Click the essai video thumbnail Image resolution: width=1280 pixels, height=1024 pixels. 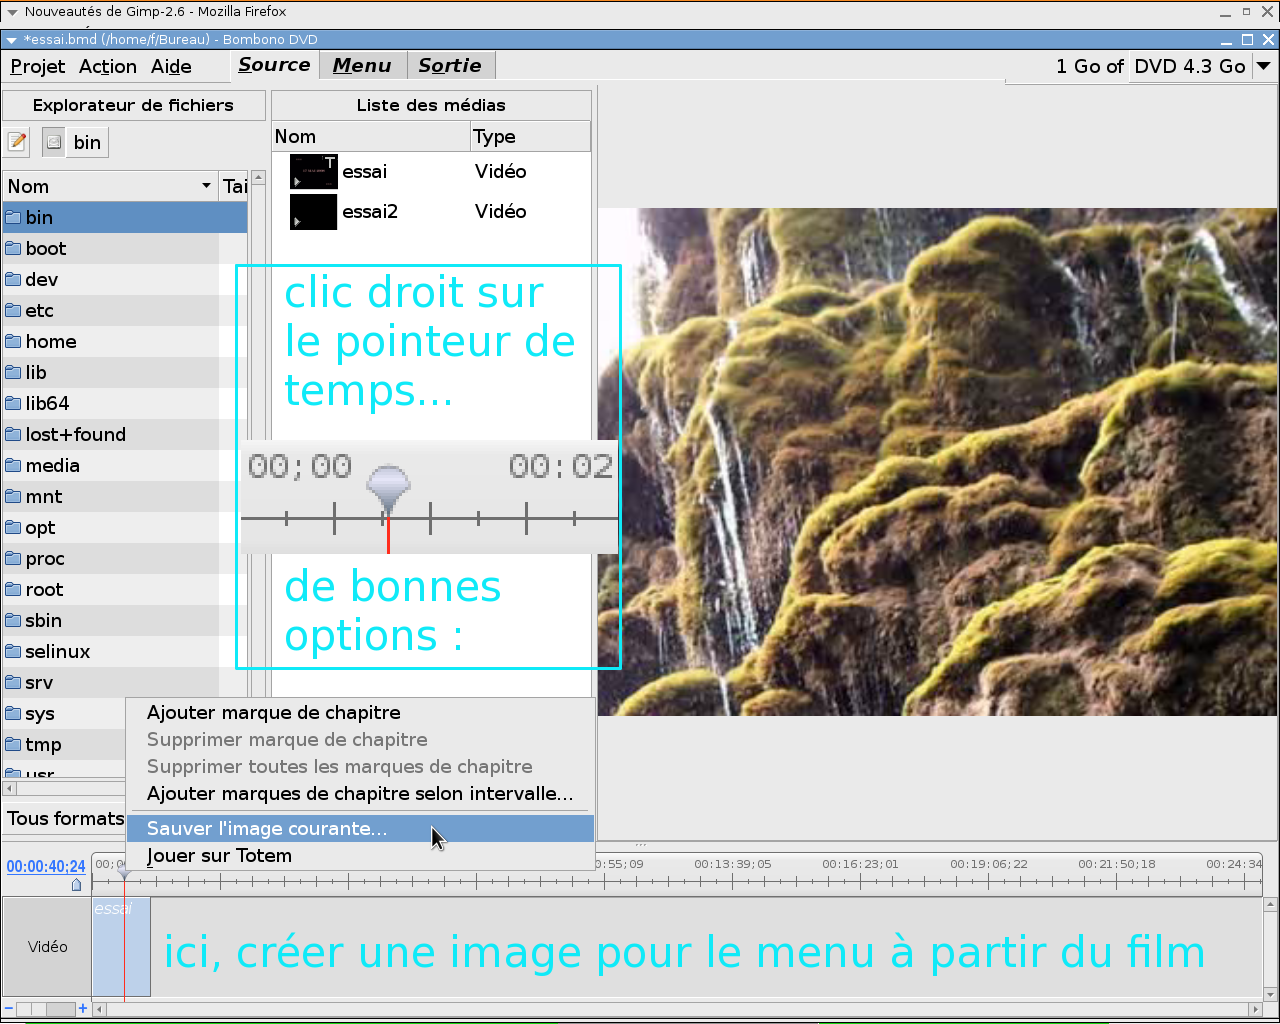click(313, 172)
